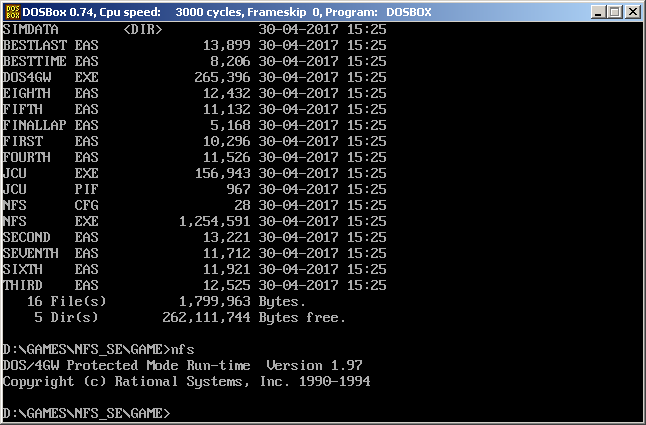Viewport: 646px width, 425px height.
Task: Click file size 967
Action: 239,189
